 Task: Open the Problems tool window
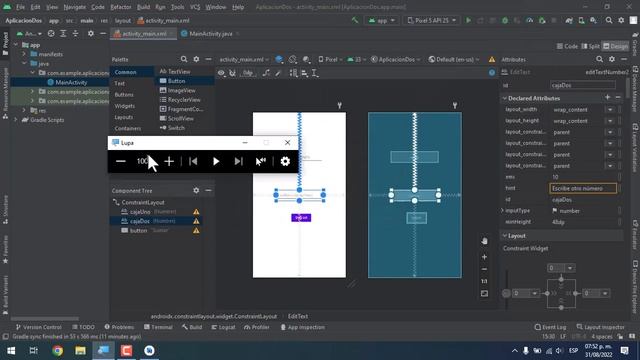(x=119, y=327)
